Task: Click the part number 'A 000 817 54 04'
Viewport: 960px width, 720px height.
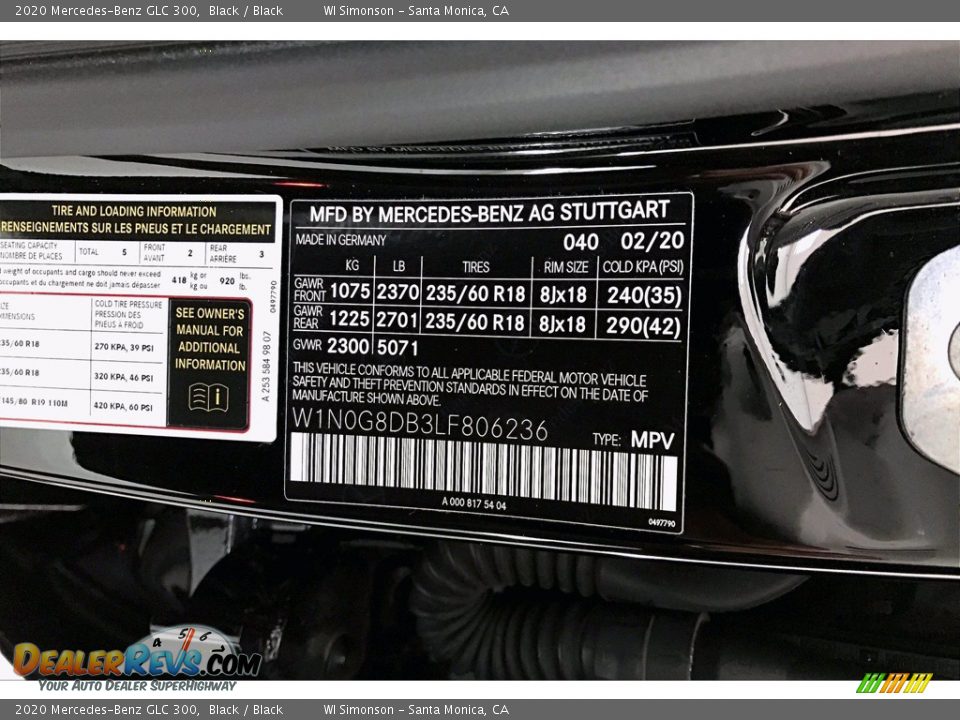Action: pyautogui.click(x=474, y=504)
